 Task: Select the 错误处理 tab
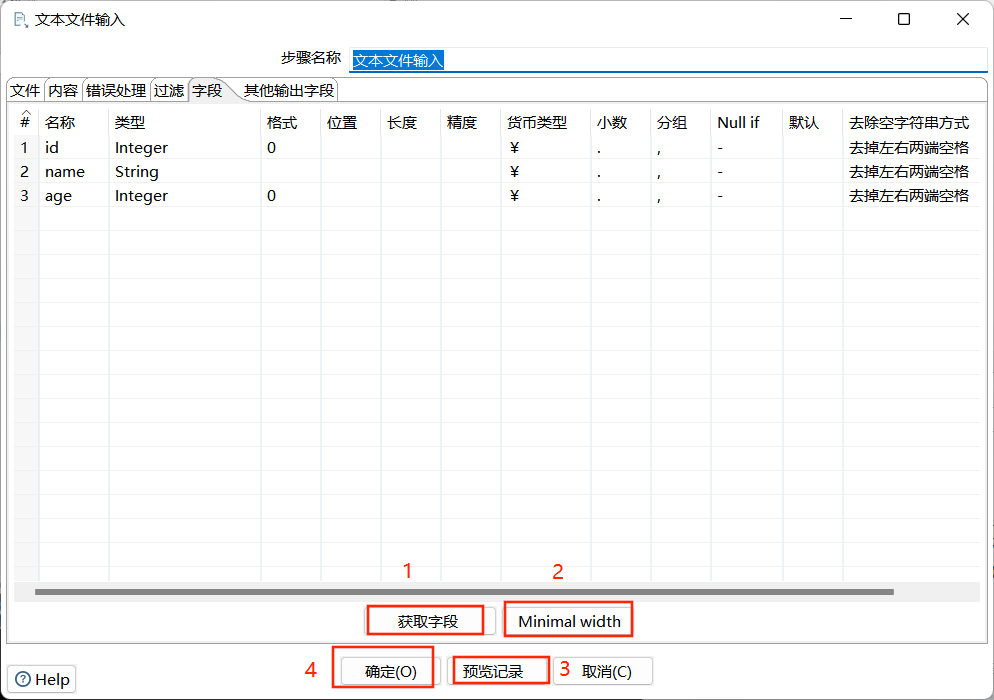[116, 91]
